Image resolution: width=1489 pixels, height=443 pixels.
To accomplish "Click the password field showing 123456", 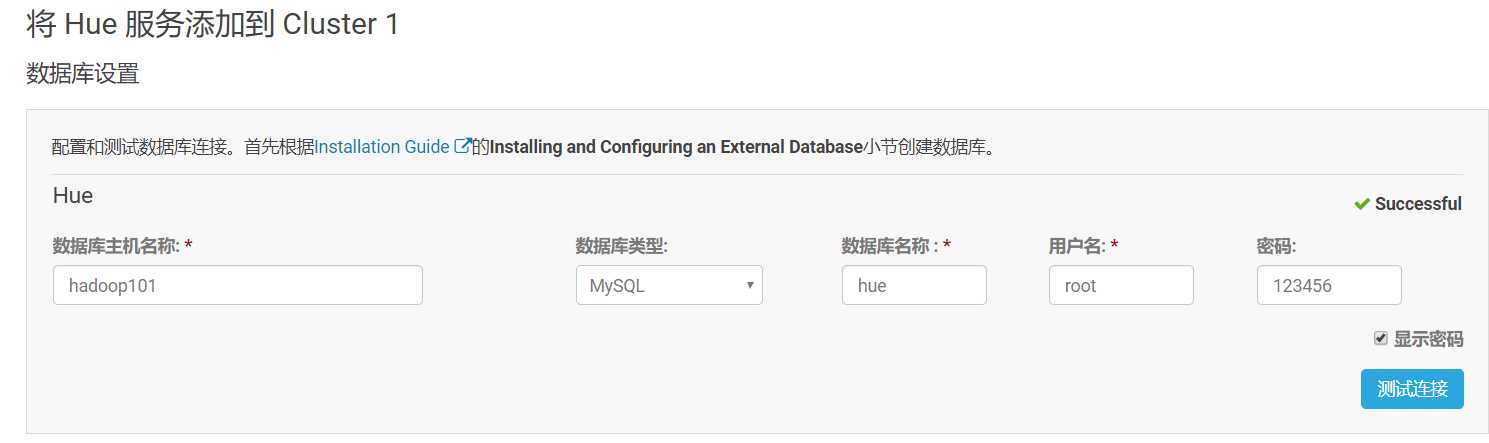I will pos(1329,285).
